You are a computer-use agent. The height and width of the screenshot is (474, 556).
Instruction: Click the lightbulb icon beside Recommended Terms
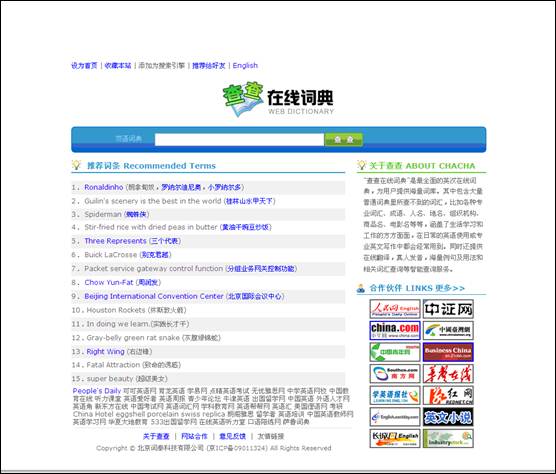pos(76,165)
